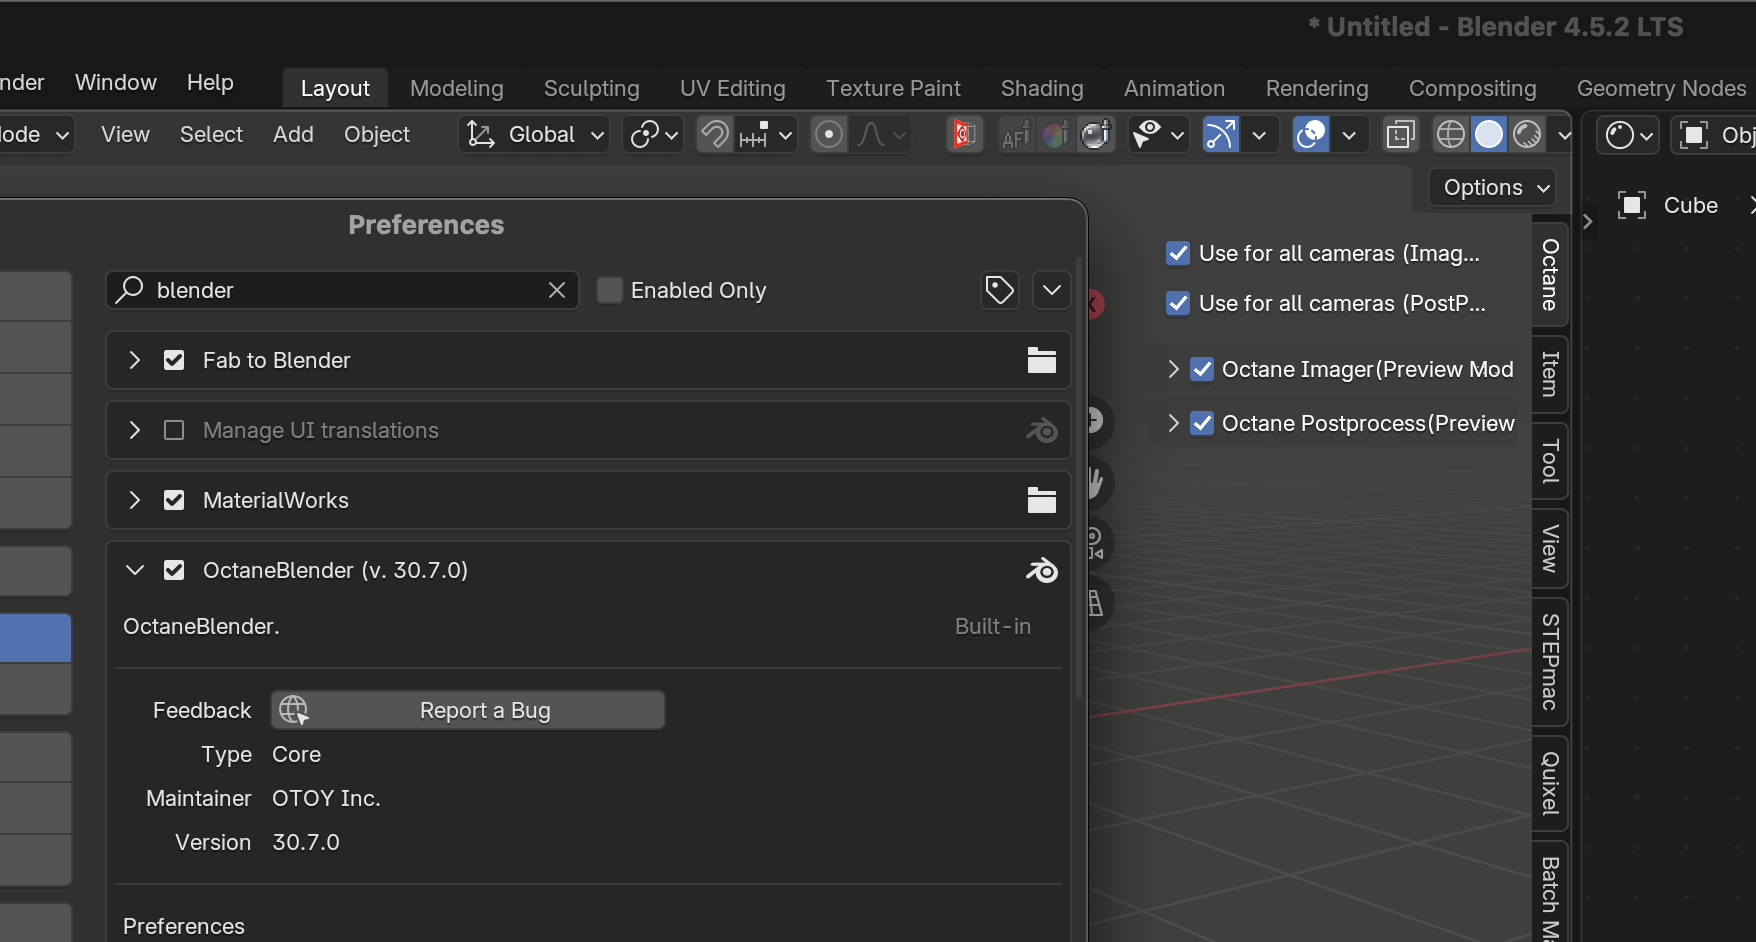Collapse the sidebar with the small arrow
1756x942 pixels.
point(1587,221)
